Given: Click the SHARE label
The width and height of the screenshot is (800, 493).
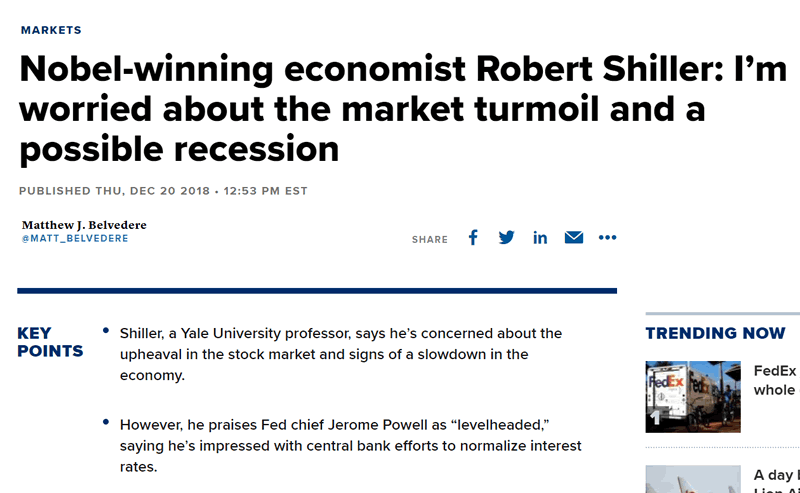Looking at the screenshot, I should click(x=430, y=240).
